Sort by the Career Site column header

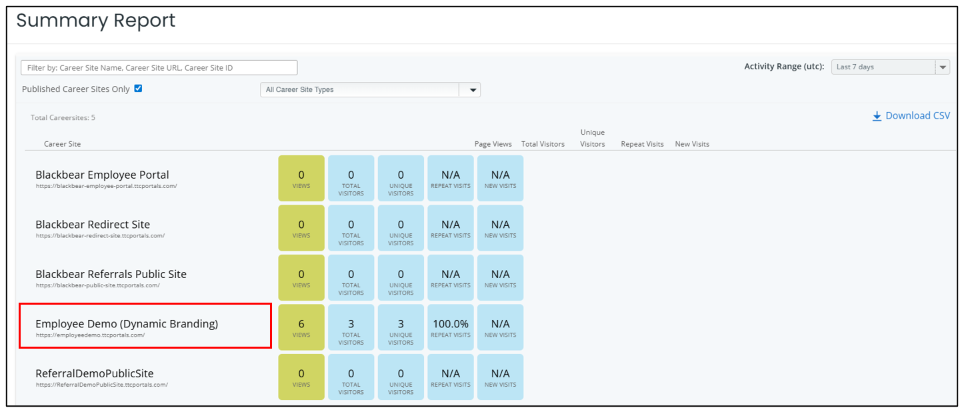click(62, 144)
